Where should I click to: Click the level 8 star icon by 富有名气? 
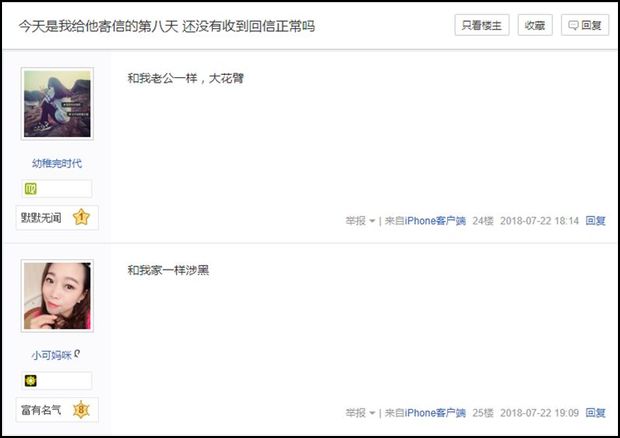[81, 410]
